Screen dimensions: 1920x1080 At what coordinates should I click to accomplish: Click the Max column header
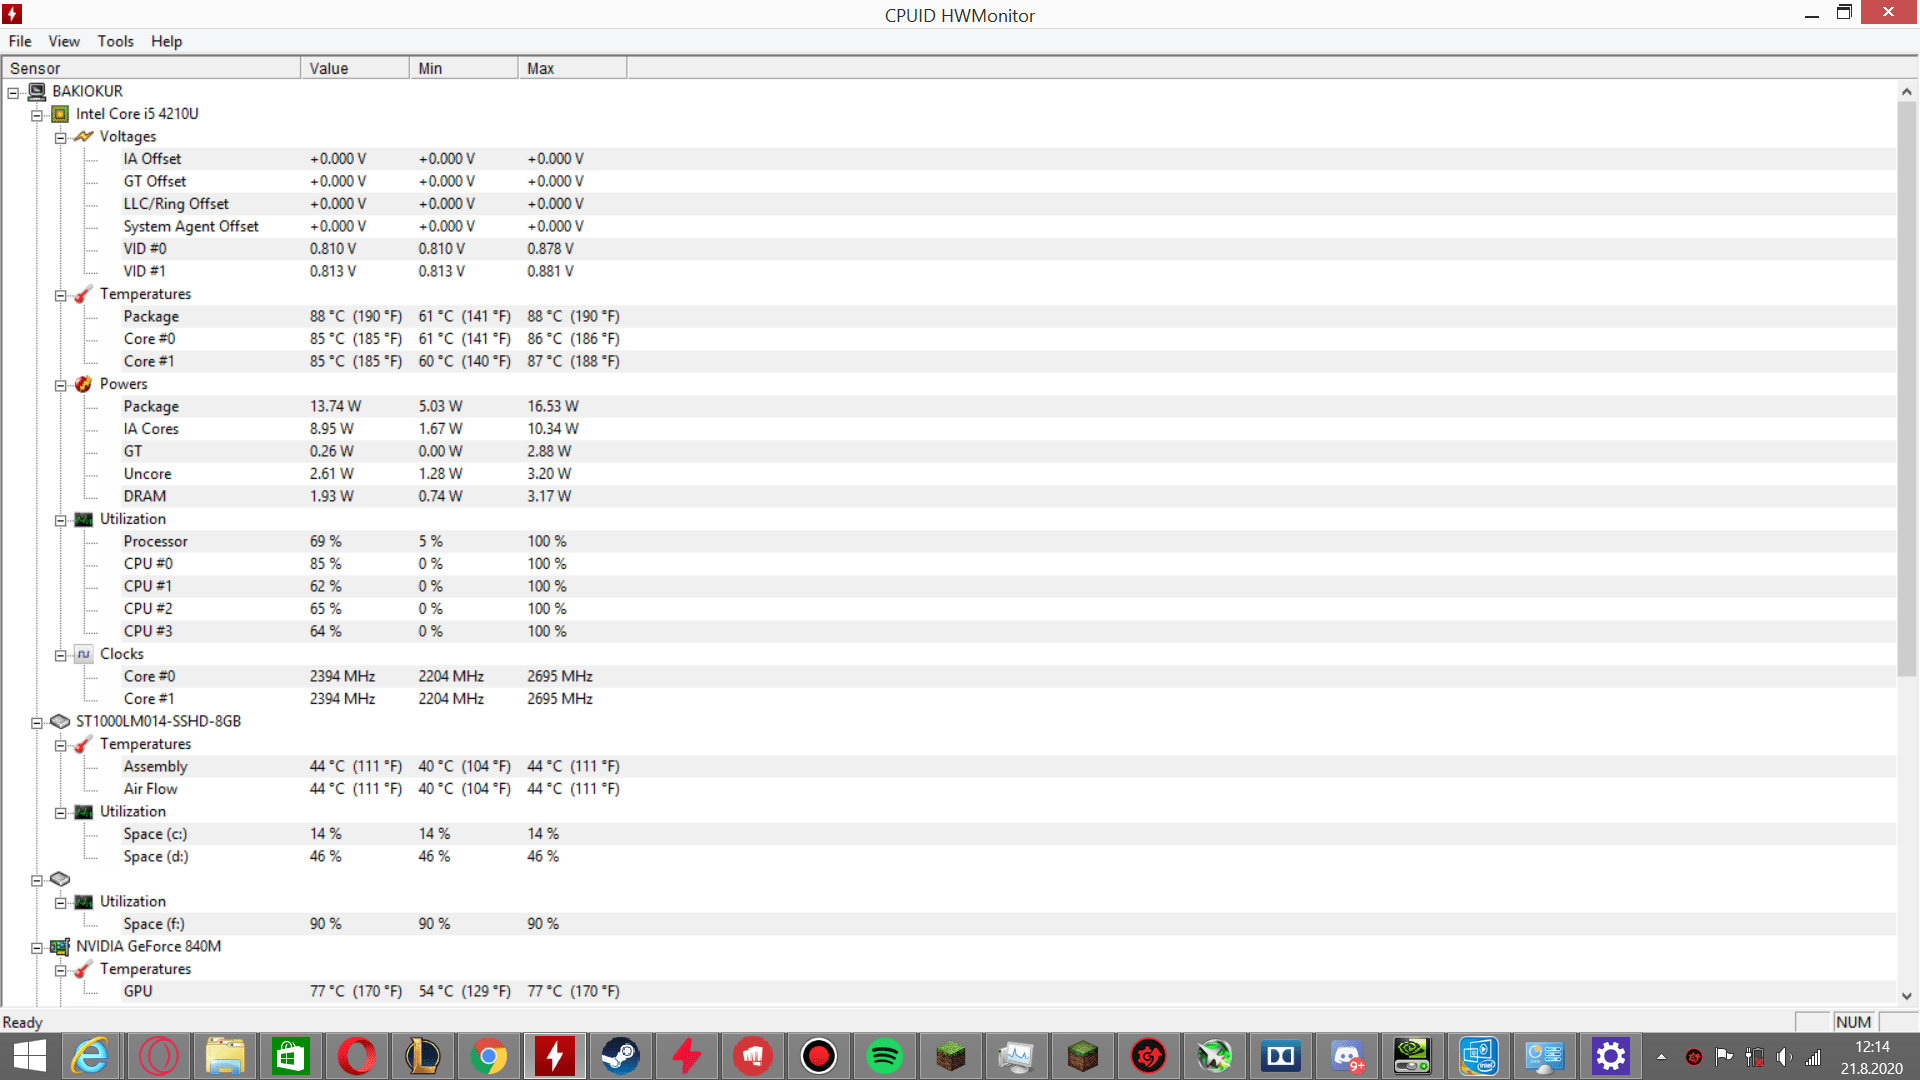(x=572, y=68)
